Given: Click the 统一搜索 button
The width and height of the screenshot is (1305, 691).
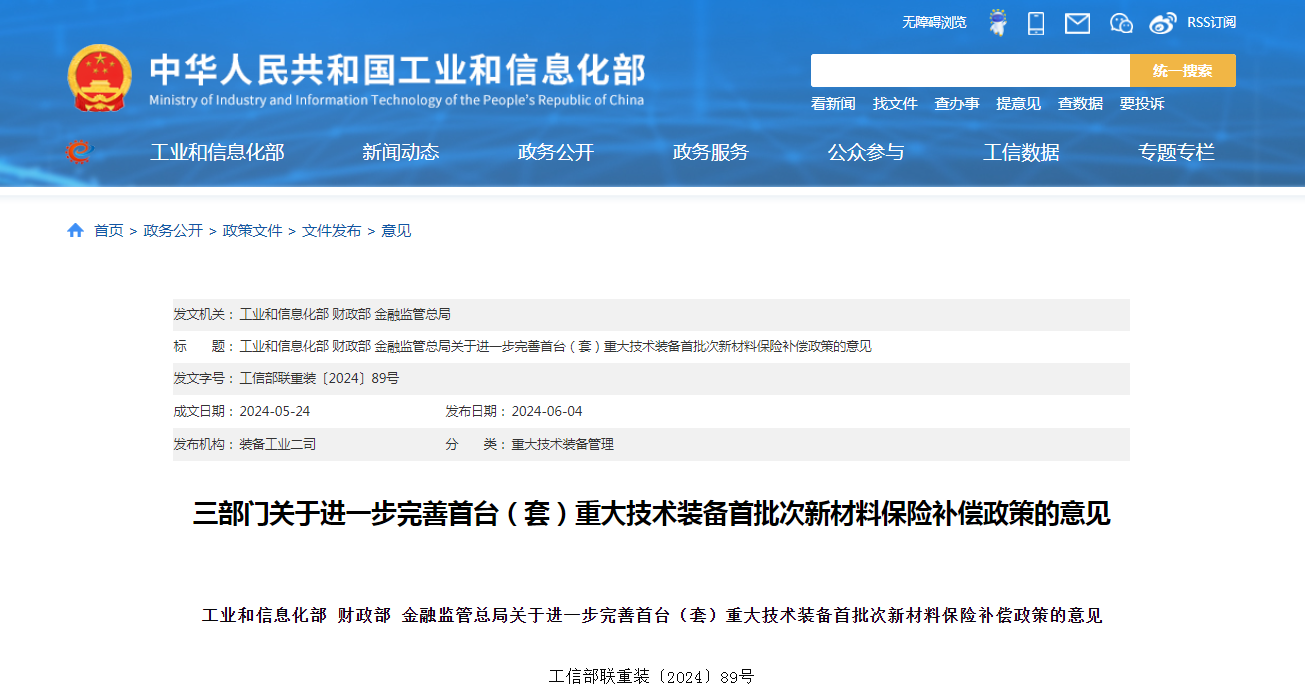Looking at the screenshot, I should [x=1183, y=71].
